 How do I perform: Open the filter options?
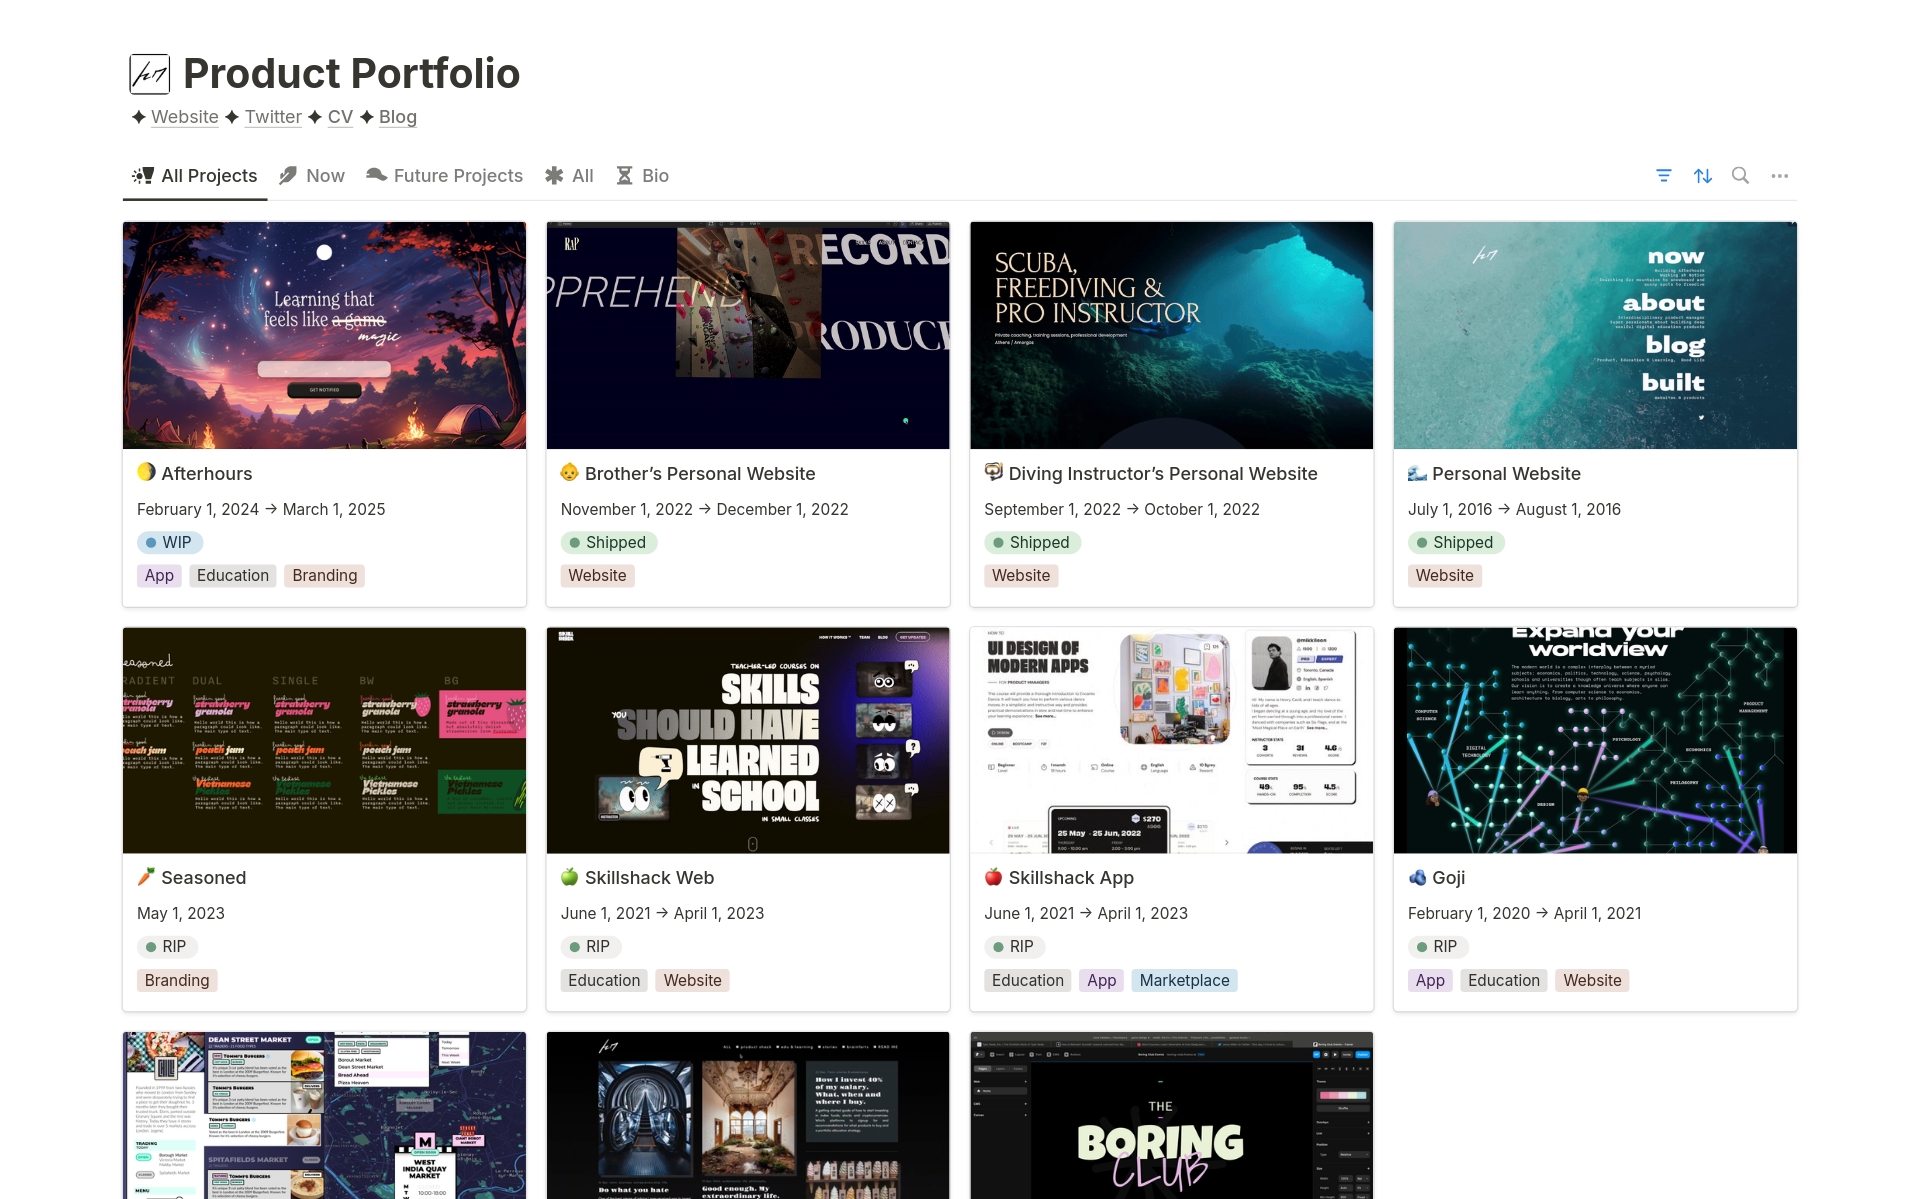tap(1664, 175)
